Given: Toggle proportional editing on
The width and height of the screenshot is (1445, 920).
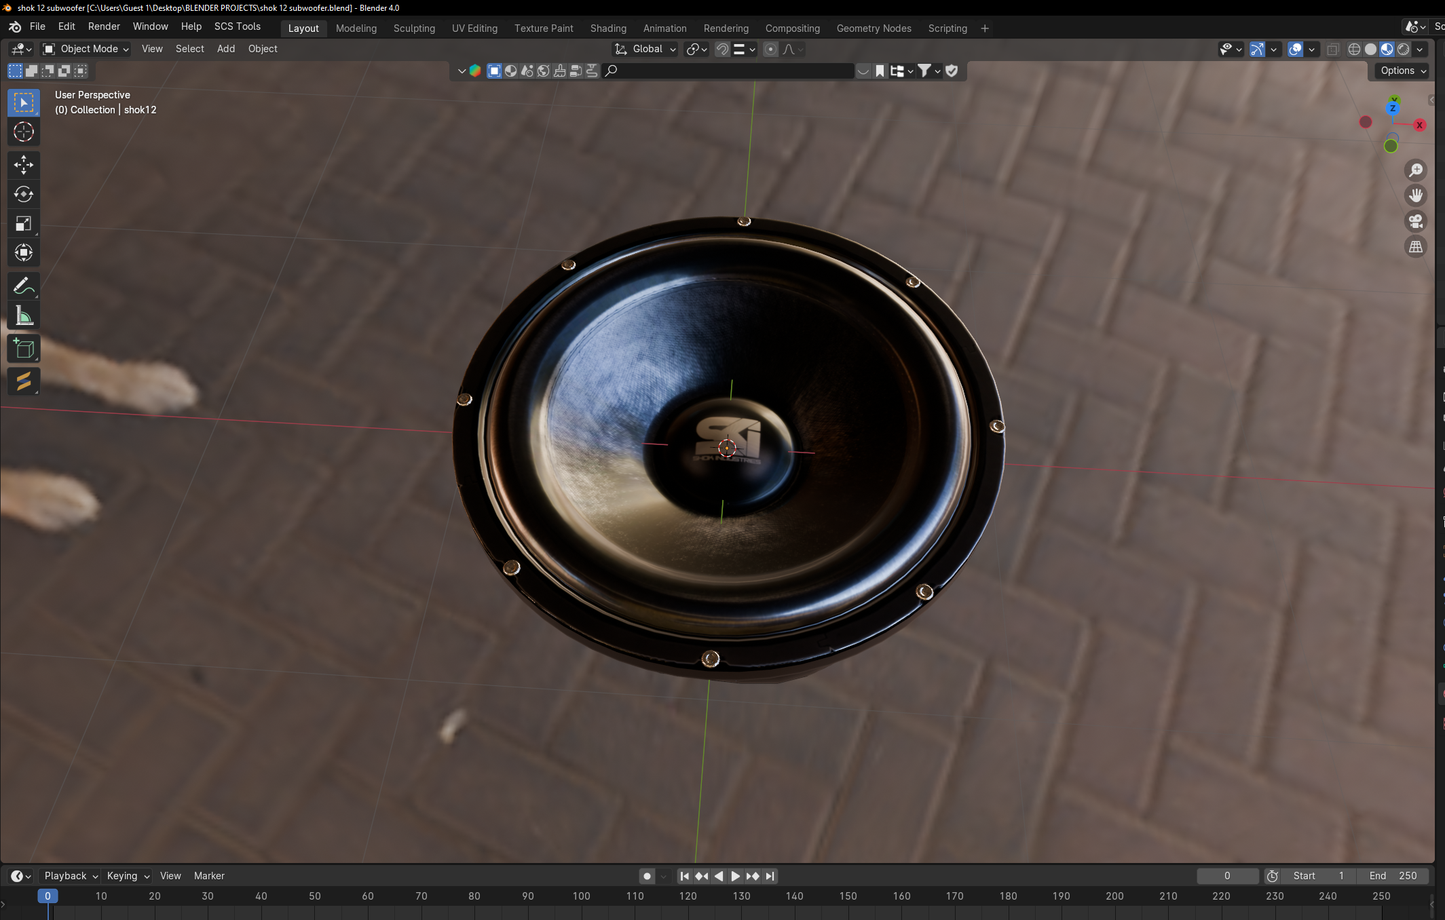Looking at the screenshot, I should [770, 49].
